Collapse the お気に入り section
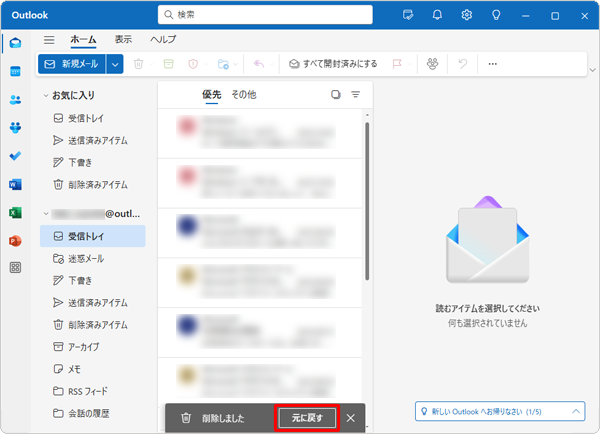This screenshot has height=434, width=600. [x=46, y=95]
